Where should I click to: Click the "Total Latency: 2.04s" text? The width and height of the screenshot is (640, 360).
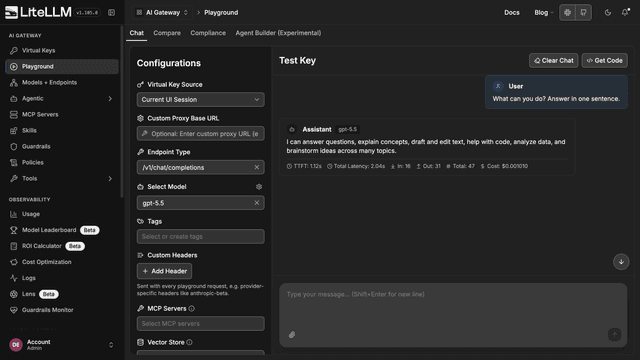click(359, 166)
